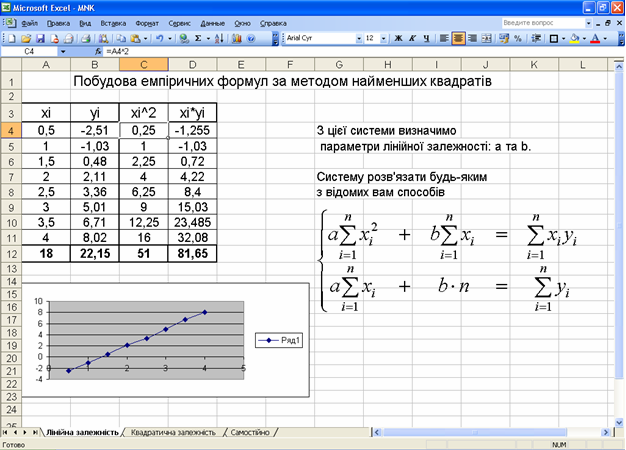Apply yellow fill color bucket
Image resolution: width=626 pixels, height=450 pixels.
[x=575, y=38]
